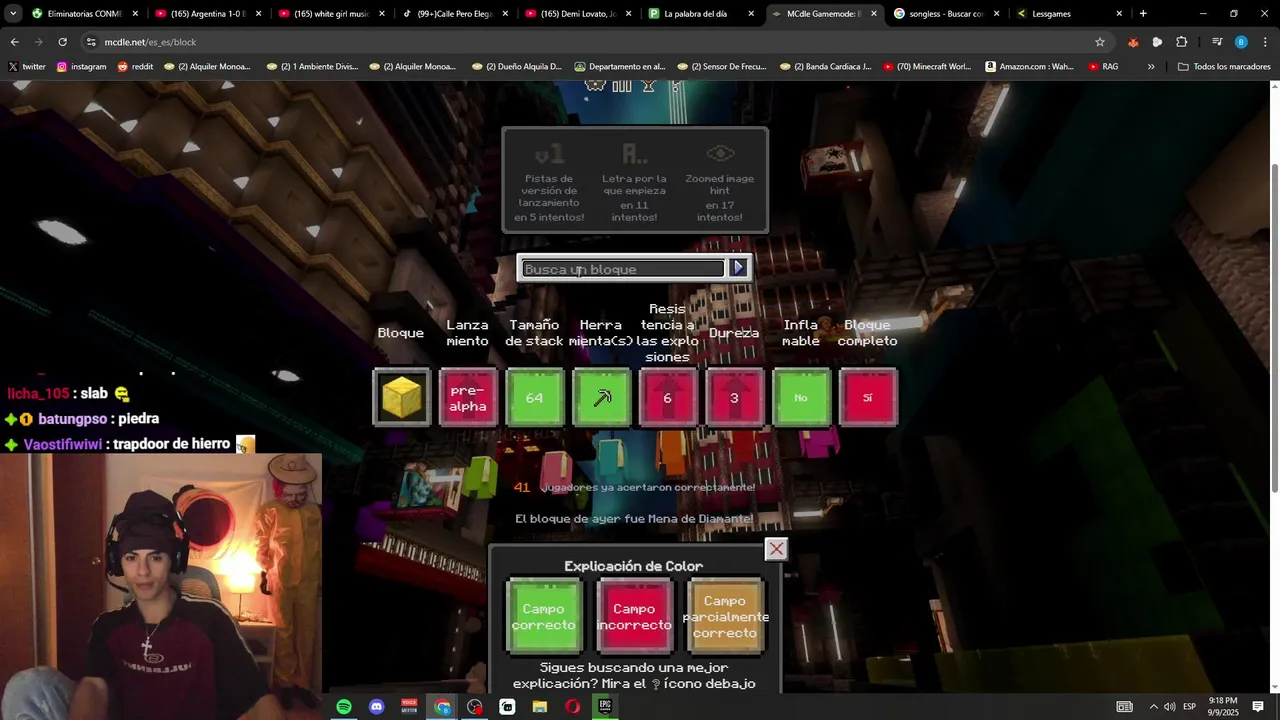Close the Explicación de Color panel
1280x720 pixels.
pyautogui.click(x=776, y=549)
